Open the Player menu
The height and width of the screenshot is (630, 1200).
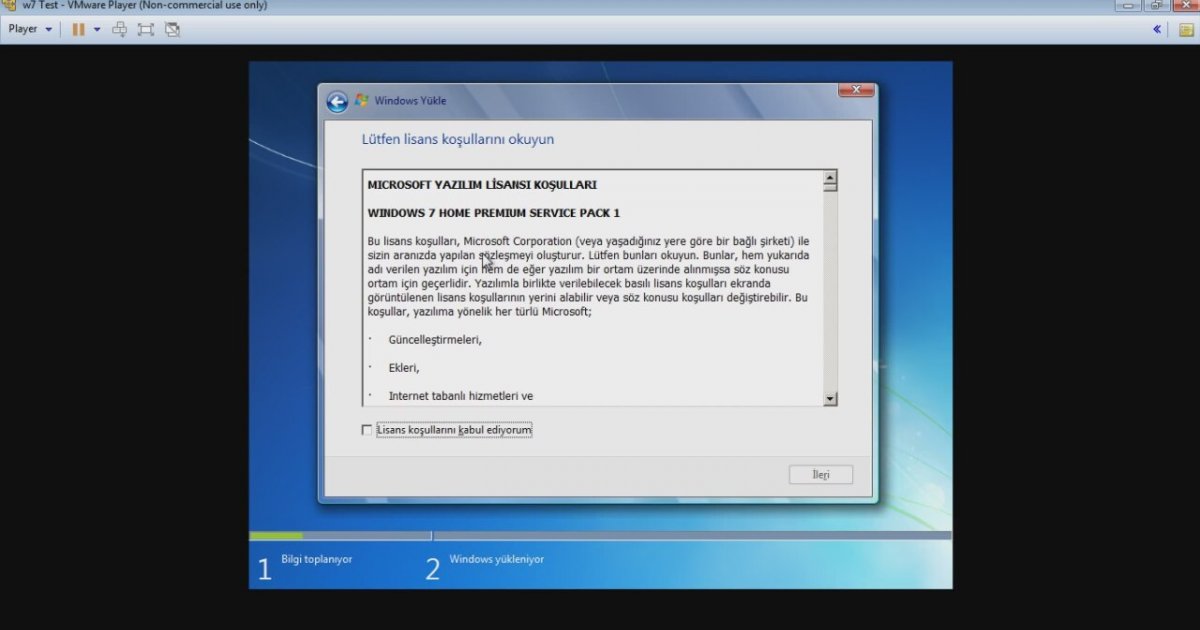point(30,29)
